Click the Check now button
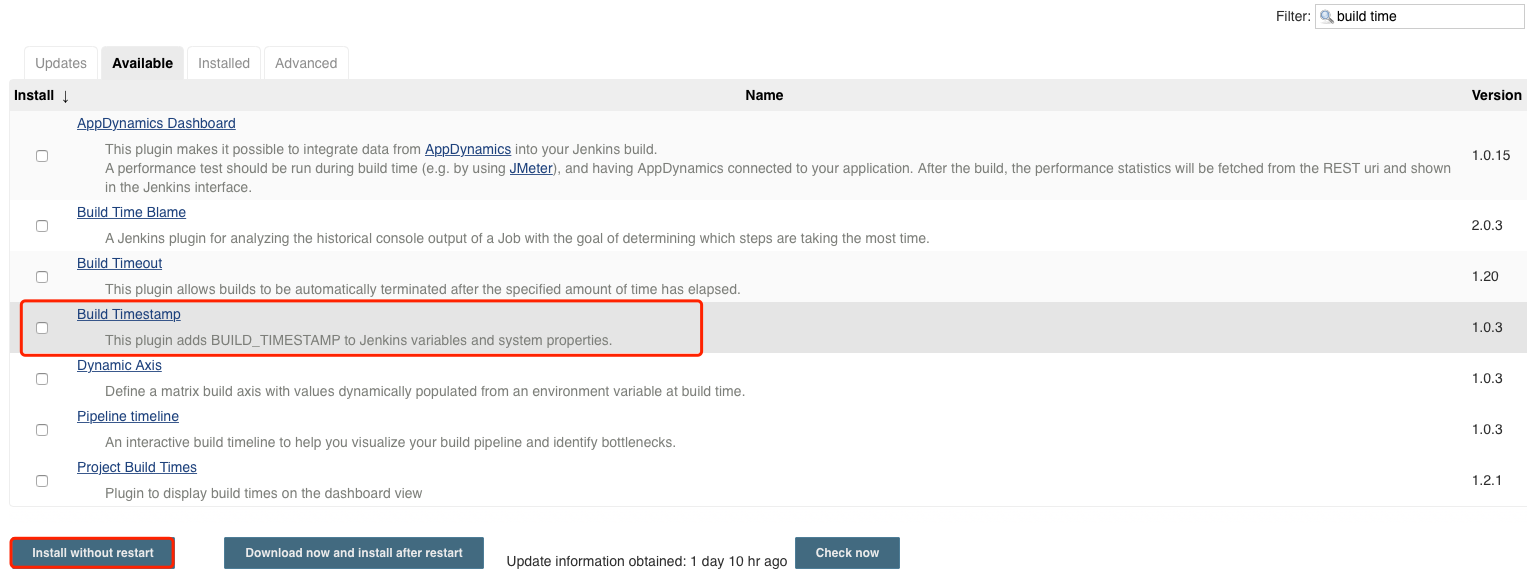 point(847,553)
